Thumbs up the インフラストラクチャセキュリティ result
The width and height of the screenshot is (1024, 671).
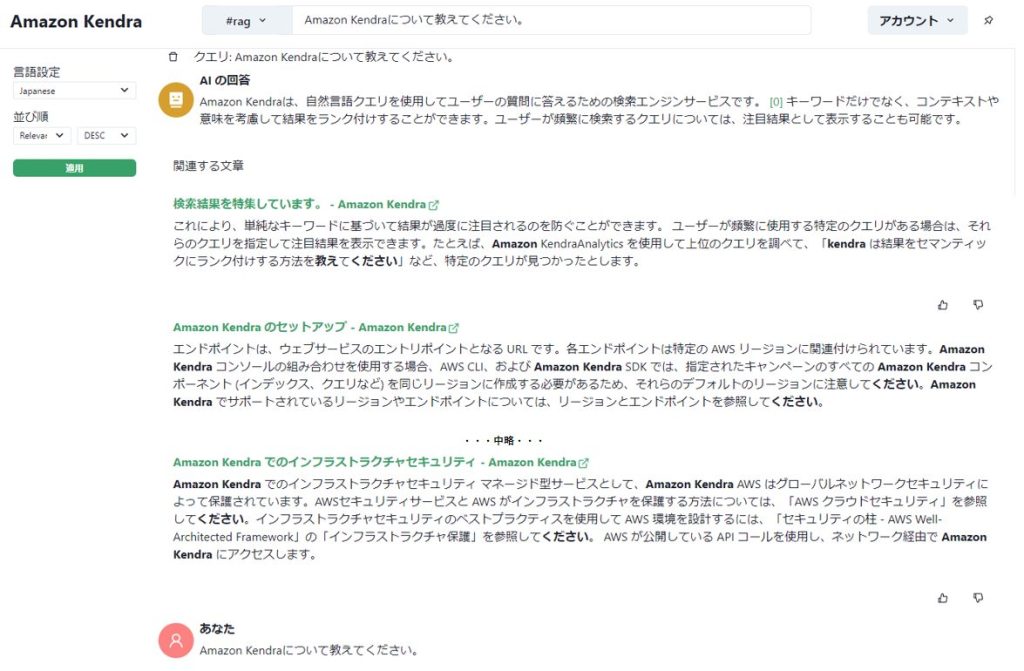942,598
